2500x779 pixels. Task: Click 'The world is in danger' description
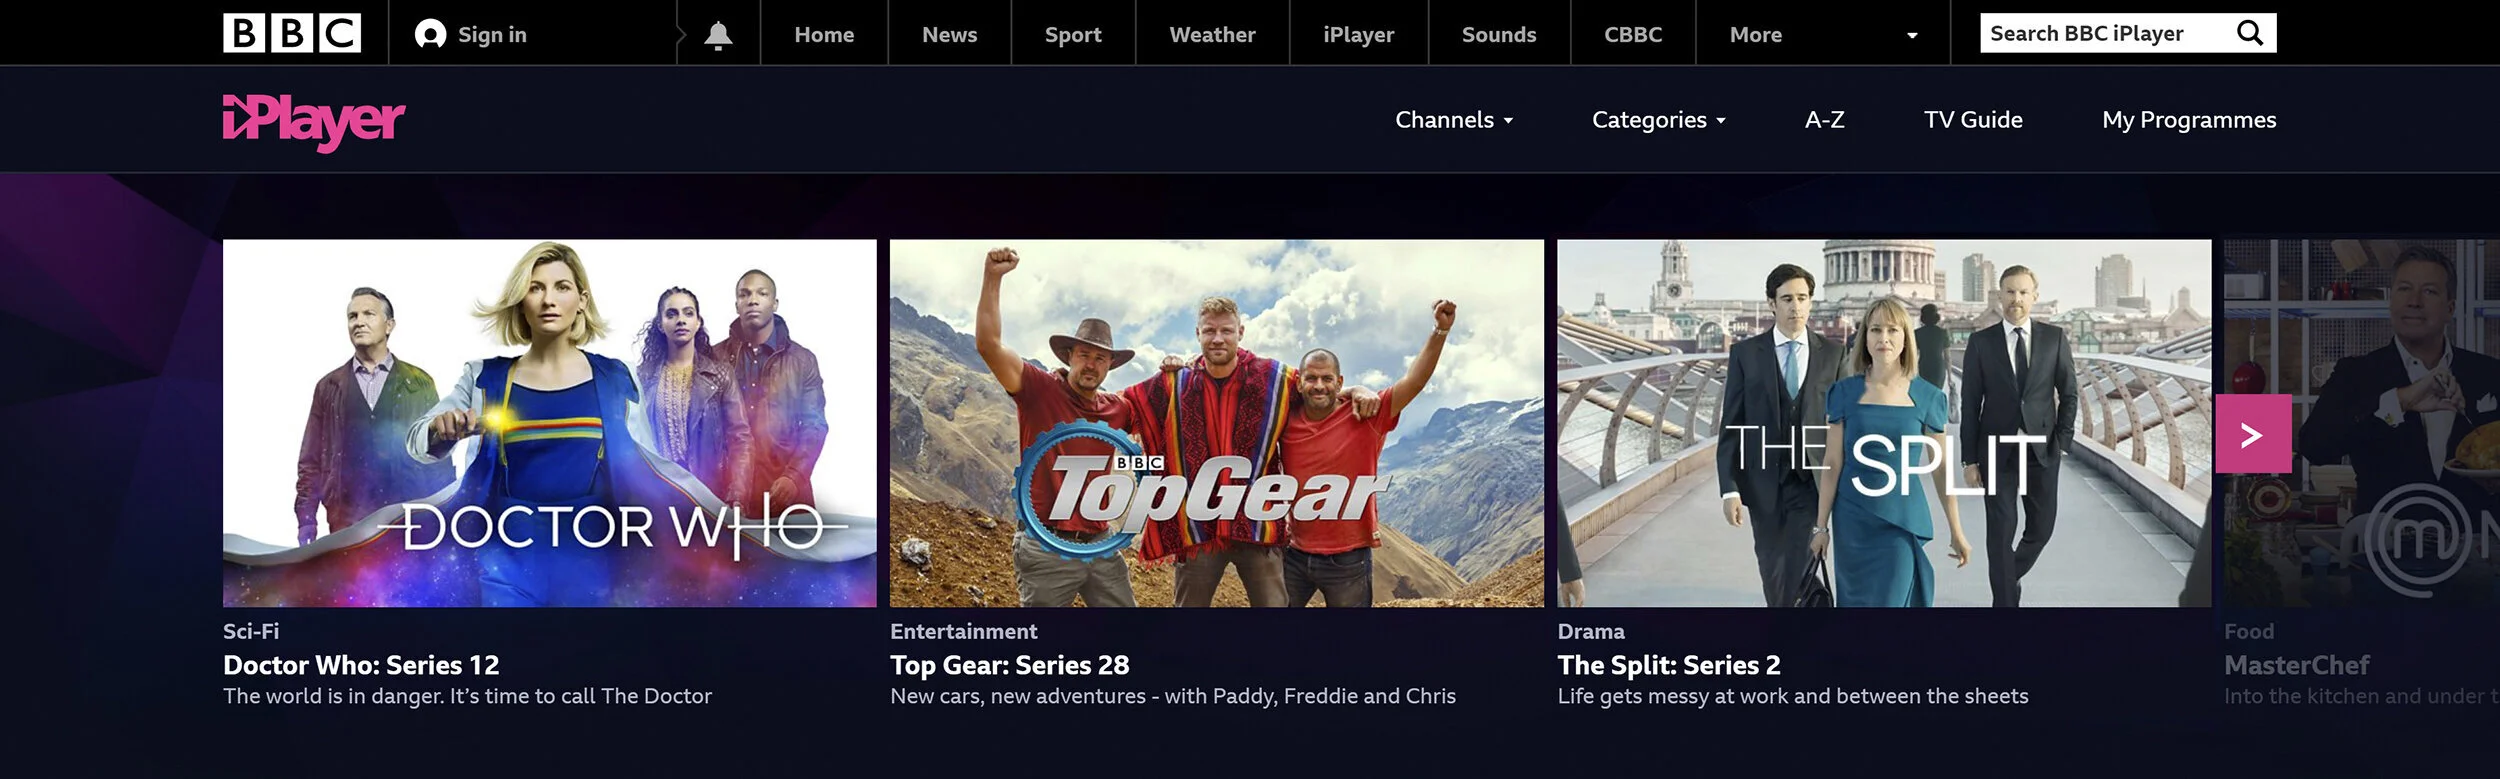[467, 696]
